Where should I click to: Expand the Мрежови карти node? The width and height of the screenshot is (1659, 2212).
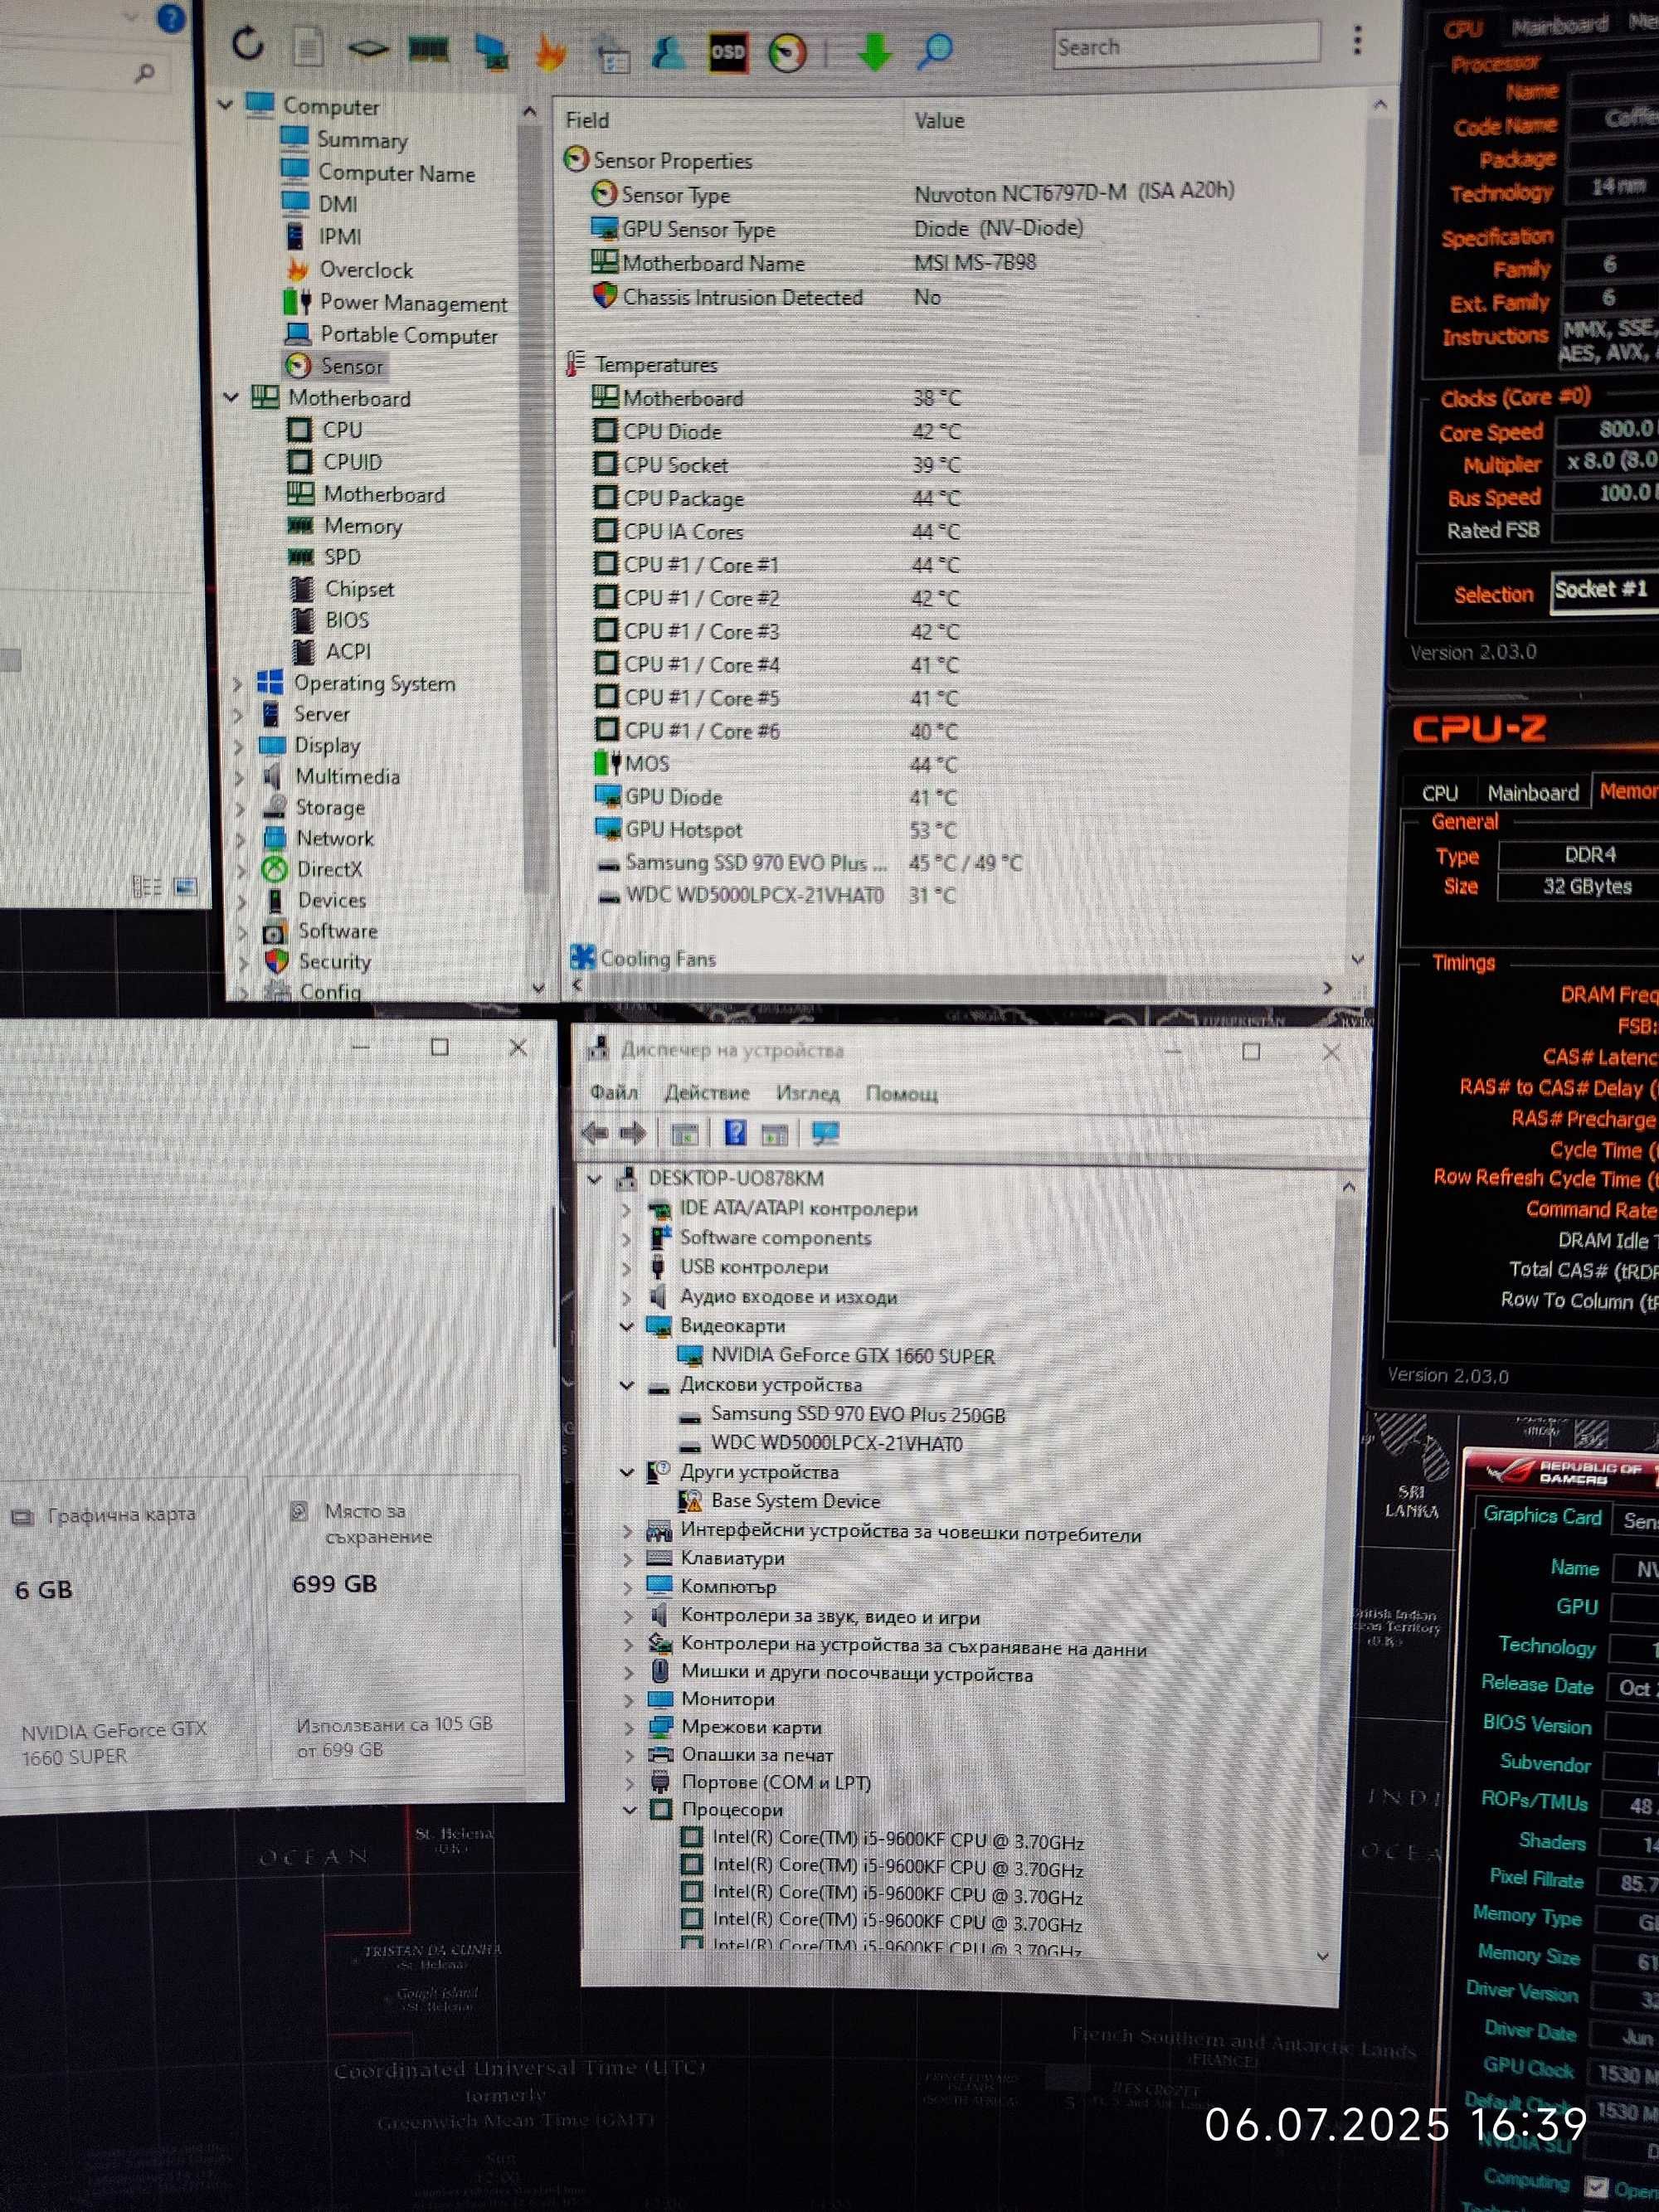pos(629,1727)
